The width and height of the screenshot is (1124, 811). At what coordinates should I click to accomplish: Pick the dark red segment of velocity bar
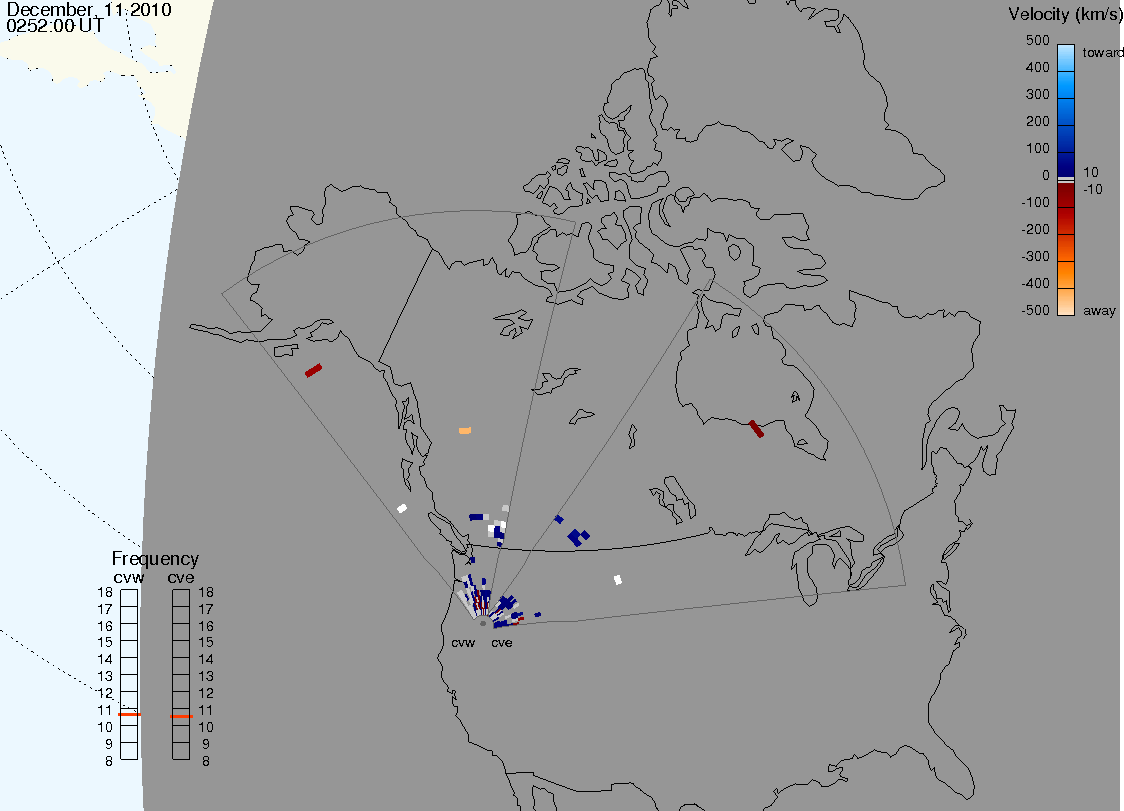[1066, 195]
